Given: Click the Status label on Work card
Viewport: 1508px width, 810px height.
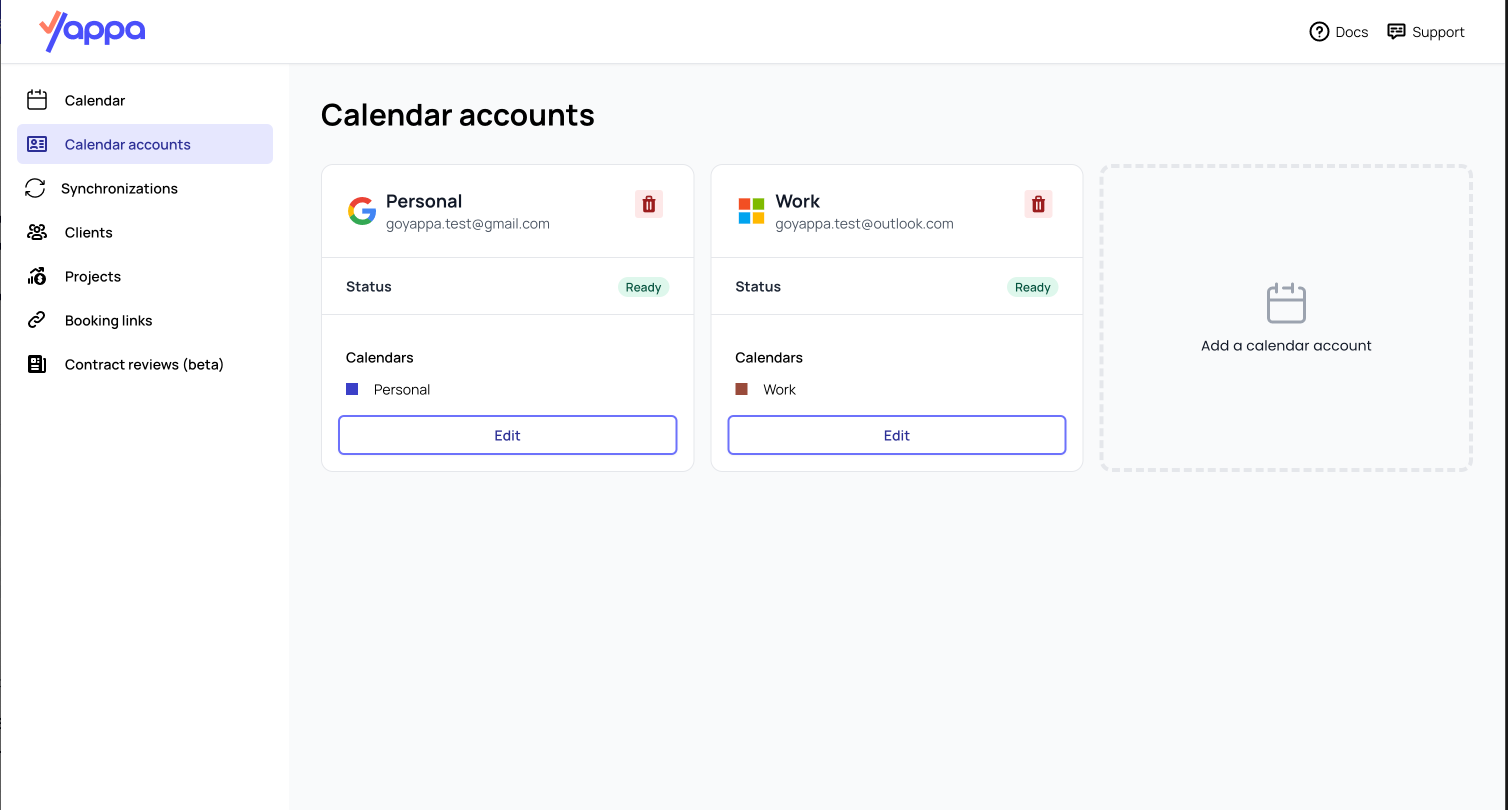Looking at the screenshot, I should point(758,286).
